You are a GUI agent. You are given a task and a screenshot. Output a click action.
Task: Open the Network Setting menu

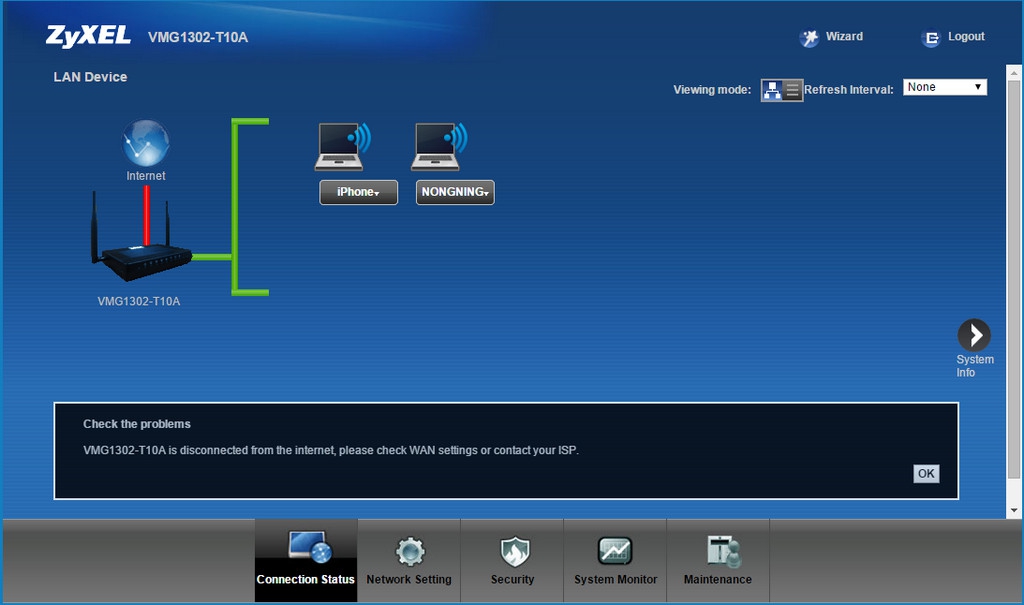click(x=409, y=561)
